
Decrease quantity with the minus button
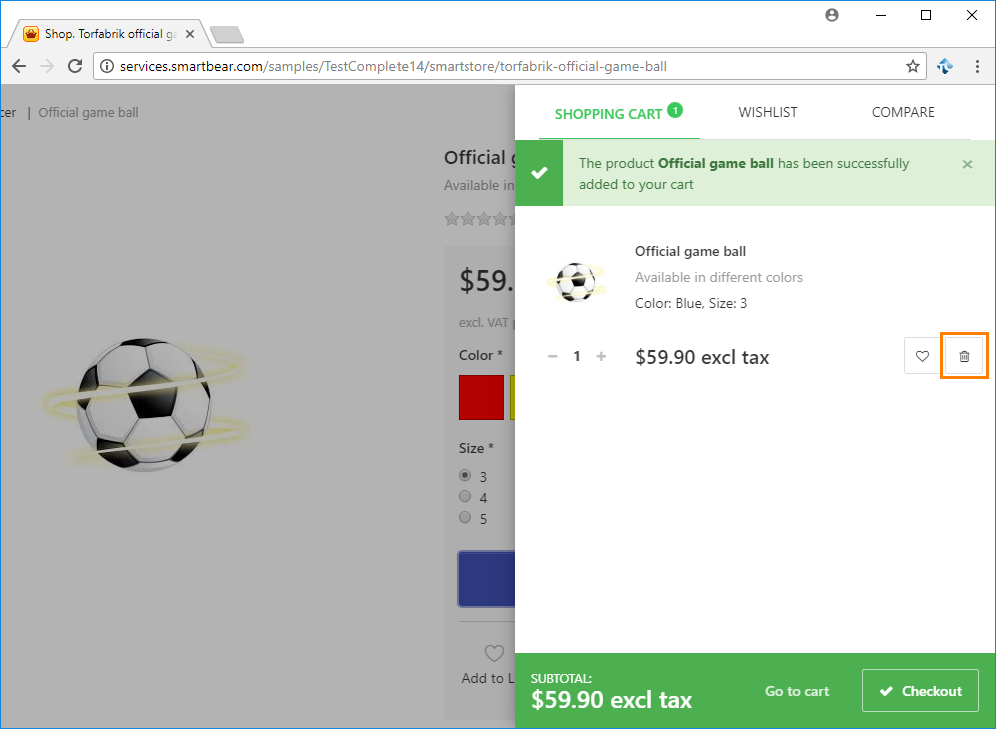tap(553, 356)
